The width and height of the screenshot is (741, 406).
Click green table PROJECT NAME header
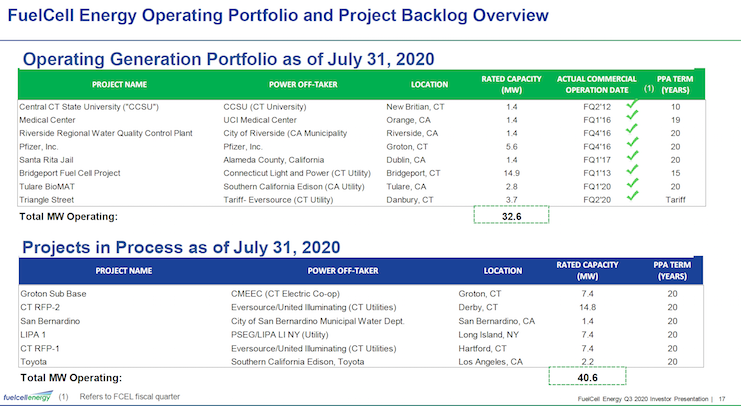click(119, 85)
